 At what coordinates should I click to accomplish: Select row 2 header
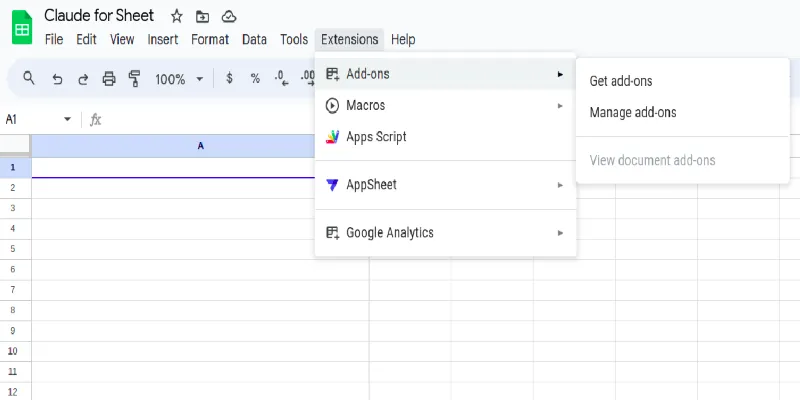[15, 188]
